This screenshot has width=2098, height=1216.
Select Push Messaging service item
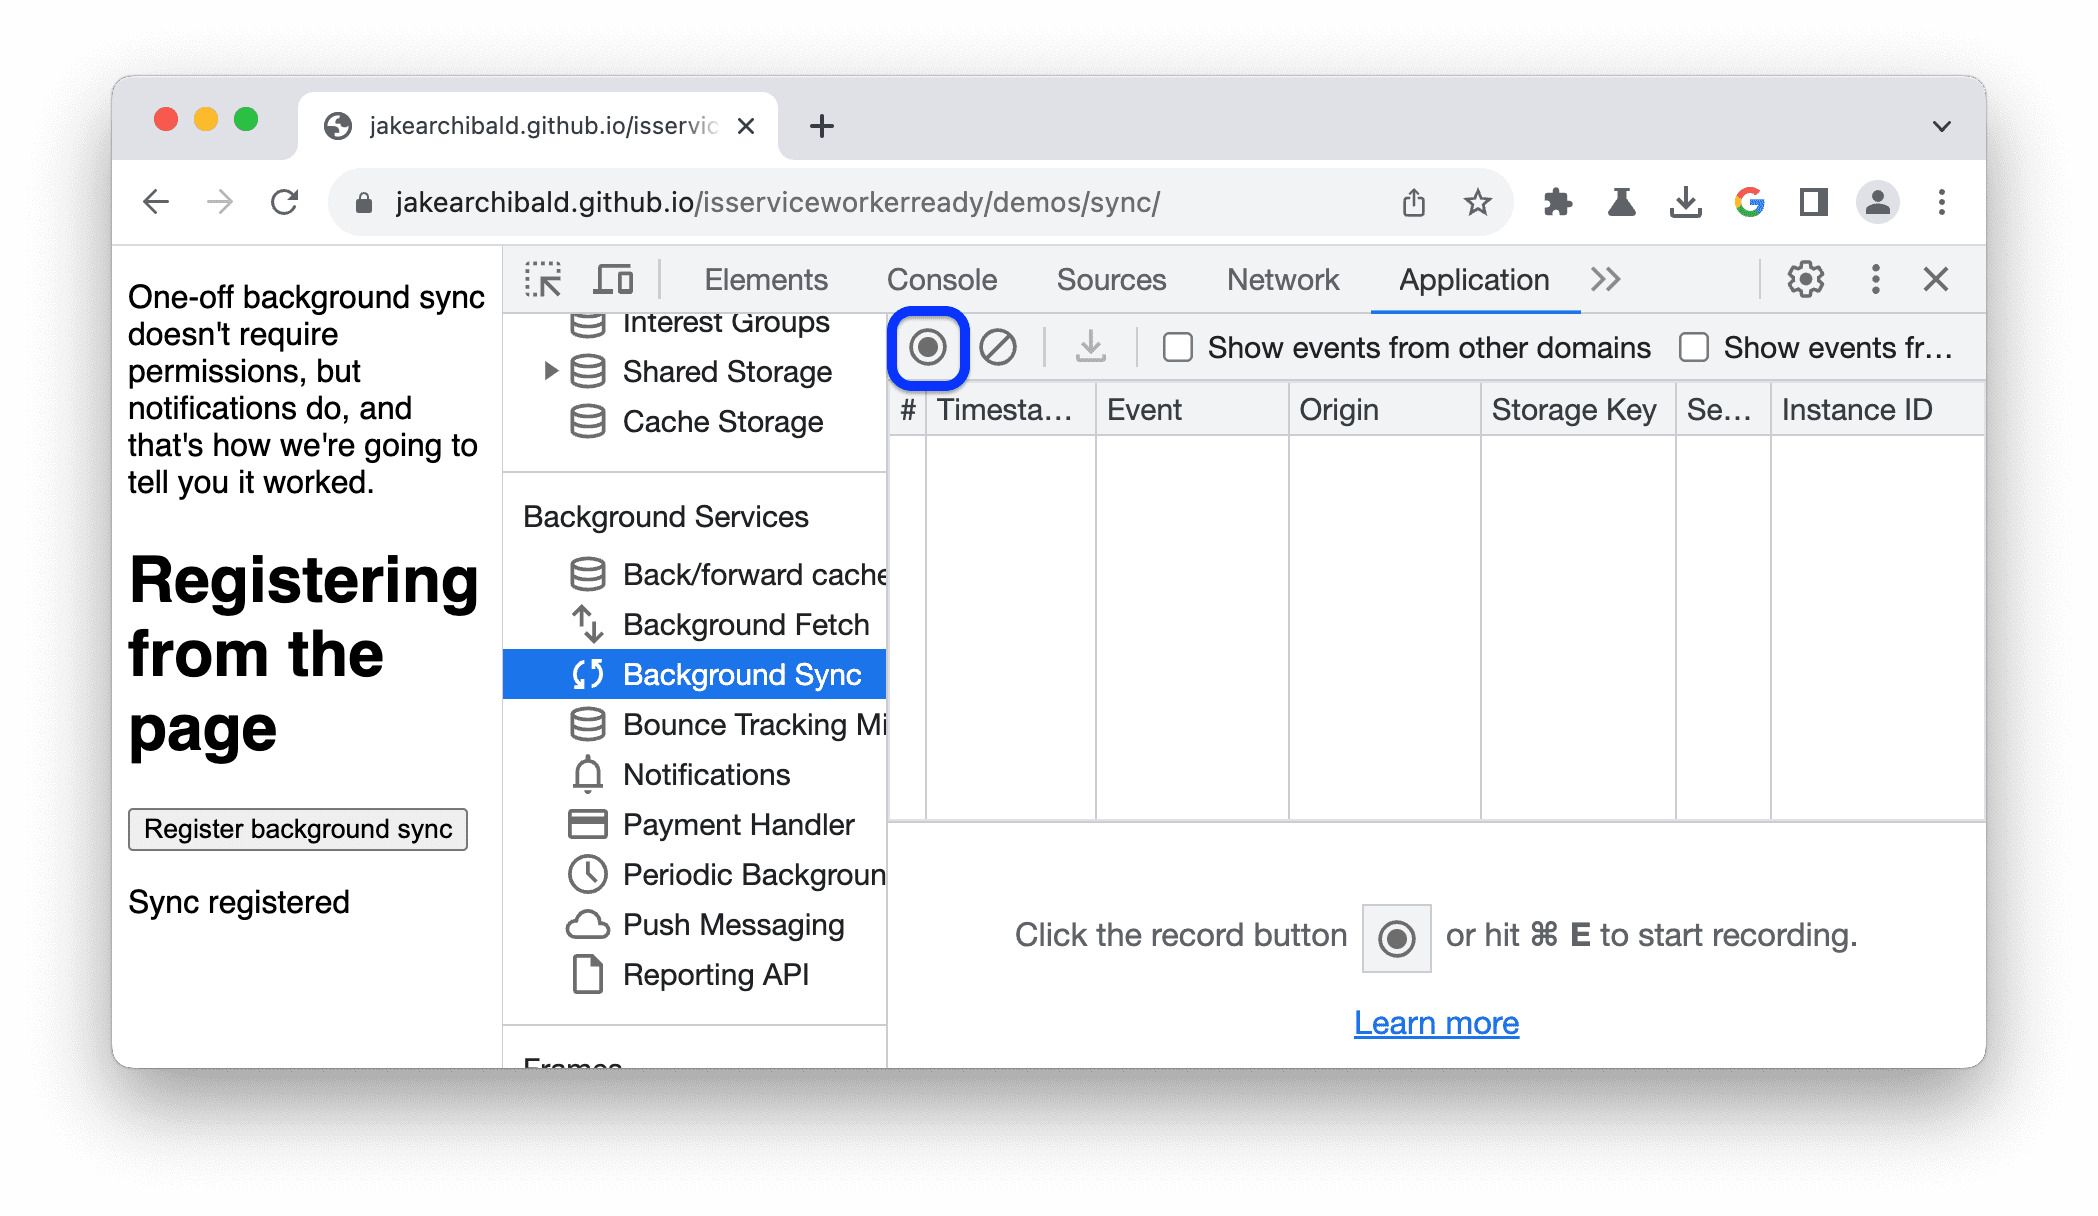(734, 924)
